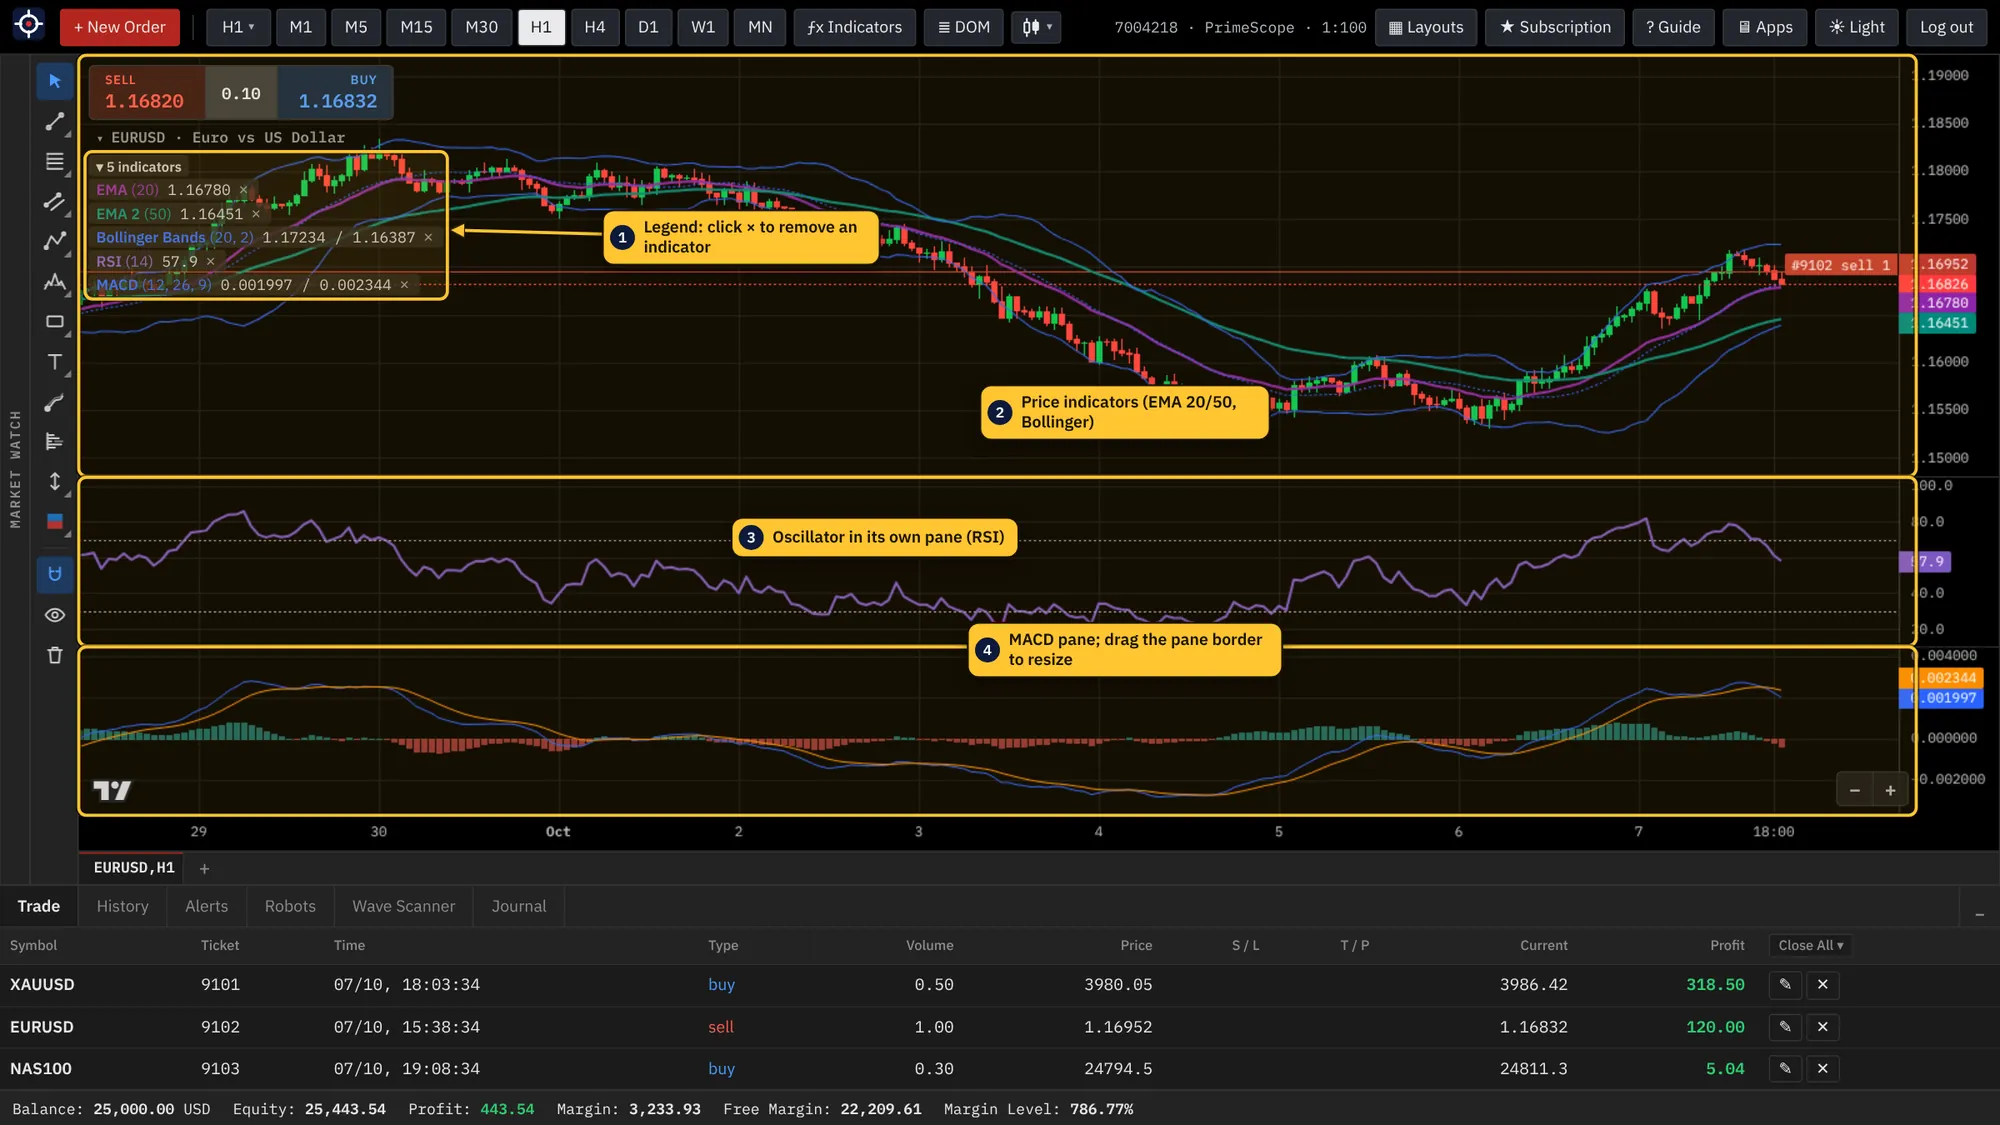Zoom out chart with minus button

click(x=1855, y=790)
